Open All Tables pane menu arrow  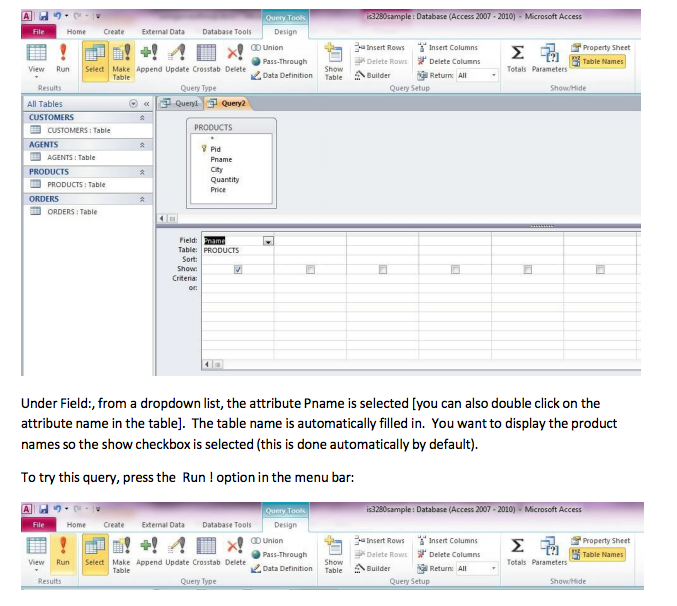[x=133, y=104]
